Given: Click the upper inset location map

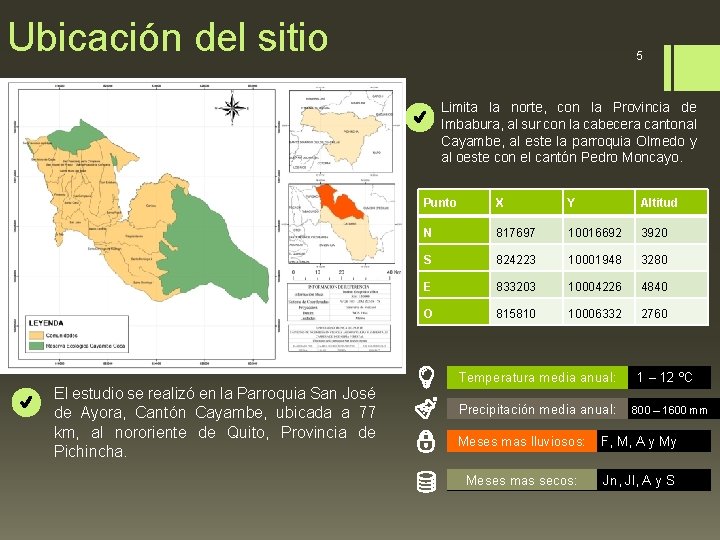Looking at the screenshot, I should (x=341, y=131).
